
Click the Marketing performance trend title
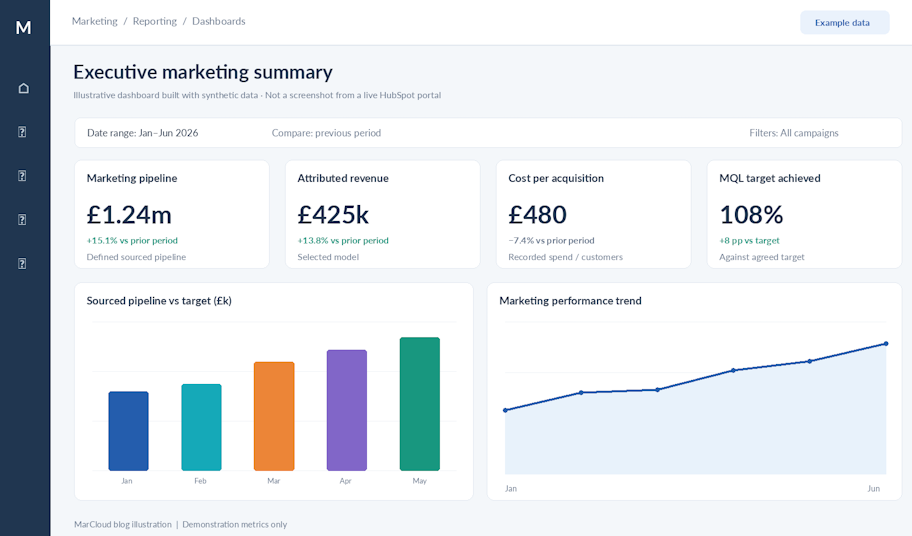click(x=570, y=301)
